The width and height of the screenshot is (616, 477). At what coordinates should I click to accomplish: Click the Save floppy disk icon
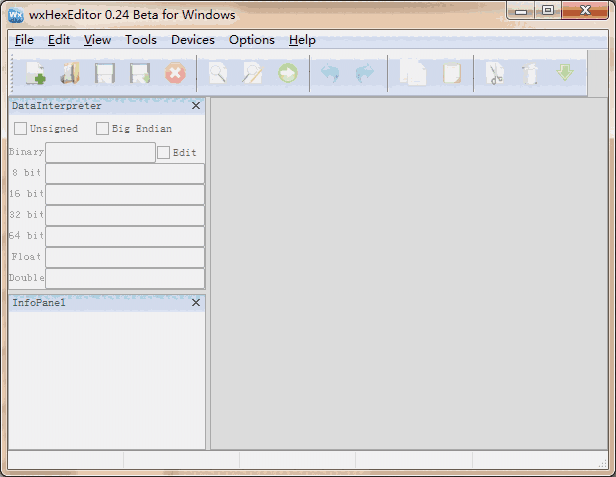click(x=105, y=73)
